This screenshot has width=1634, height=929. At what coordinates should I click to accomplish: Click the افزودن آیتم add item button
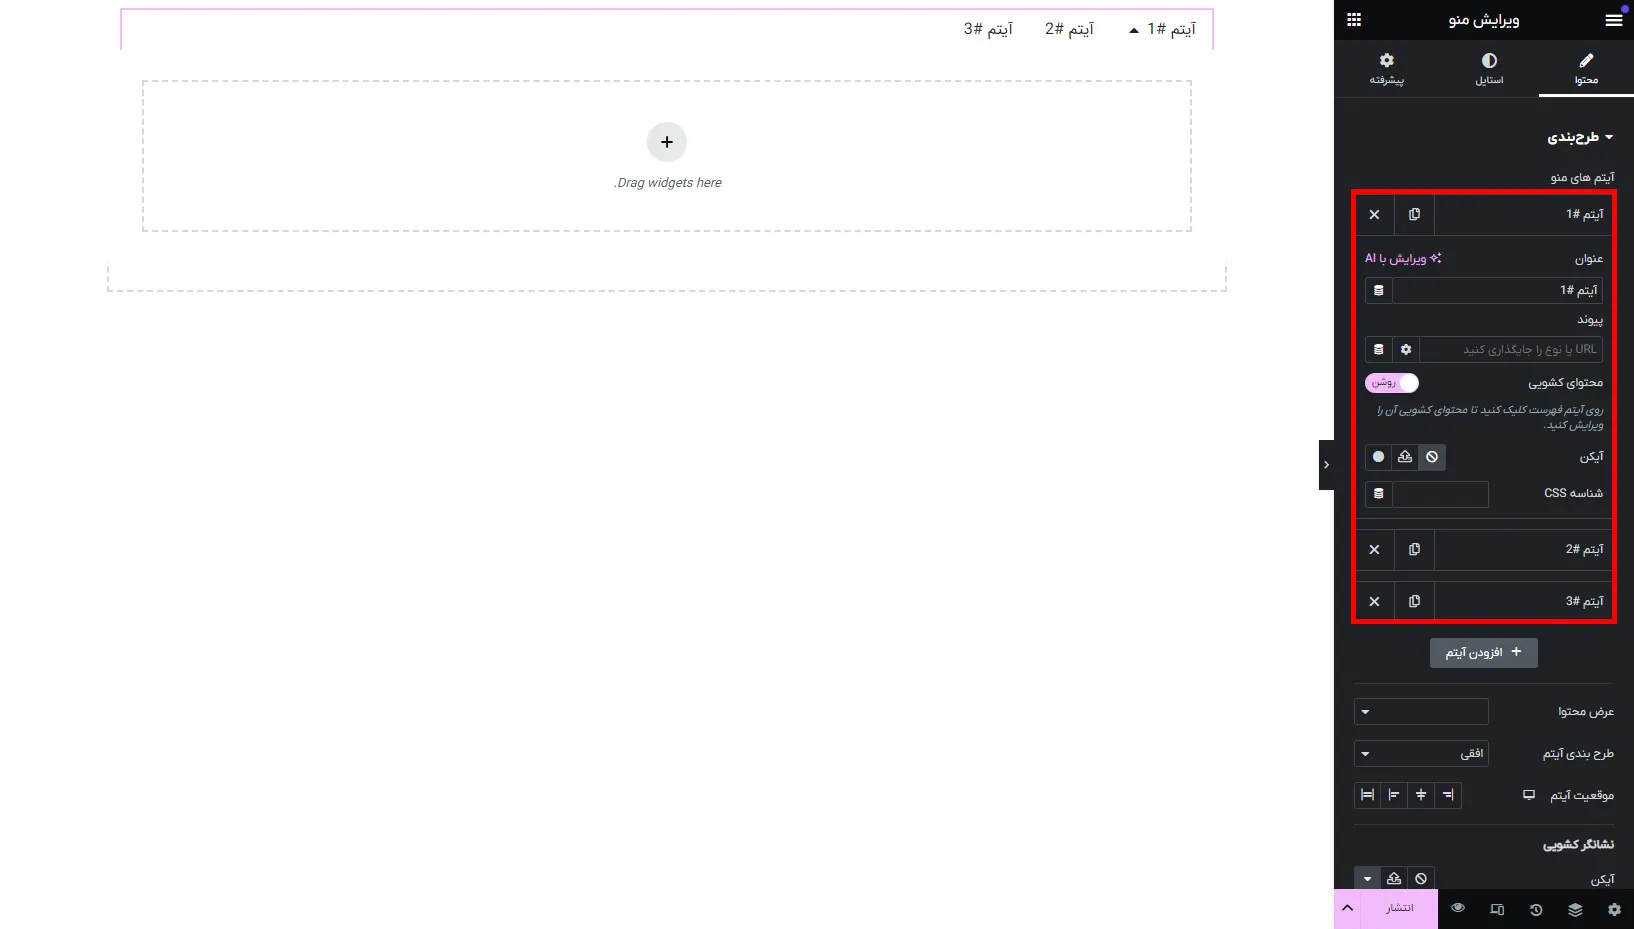pyautogui.click(x=1484, y=652)
